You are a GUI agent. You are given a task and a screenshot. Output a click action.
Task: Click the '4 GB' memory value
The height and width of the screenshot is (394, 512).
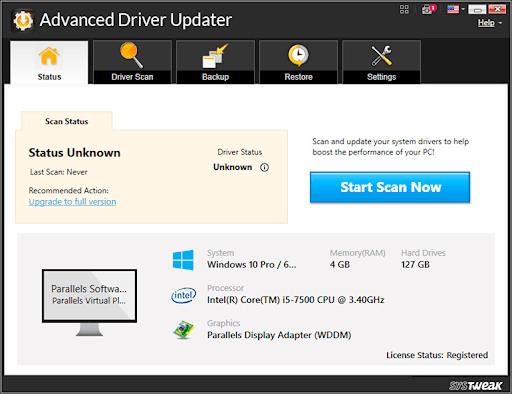pyautogui.click(x=340, y=265)
